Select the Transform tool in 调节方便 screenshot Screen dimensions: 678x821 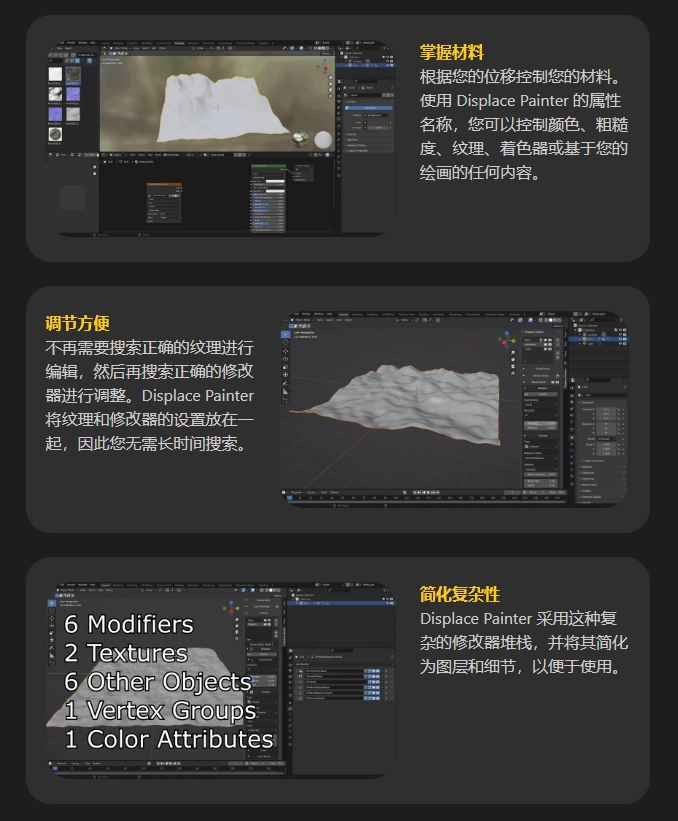[285, 374]
